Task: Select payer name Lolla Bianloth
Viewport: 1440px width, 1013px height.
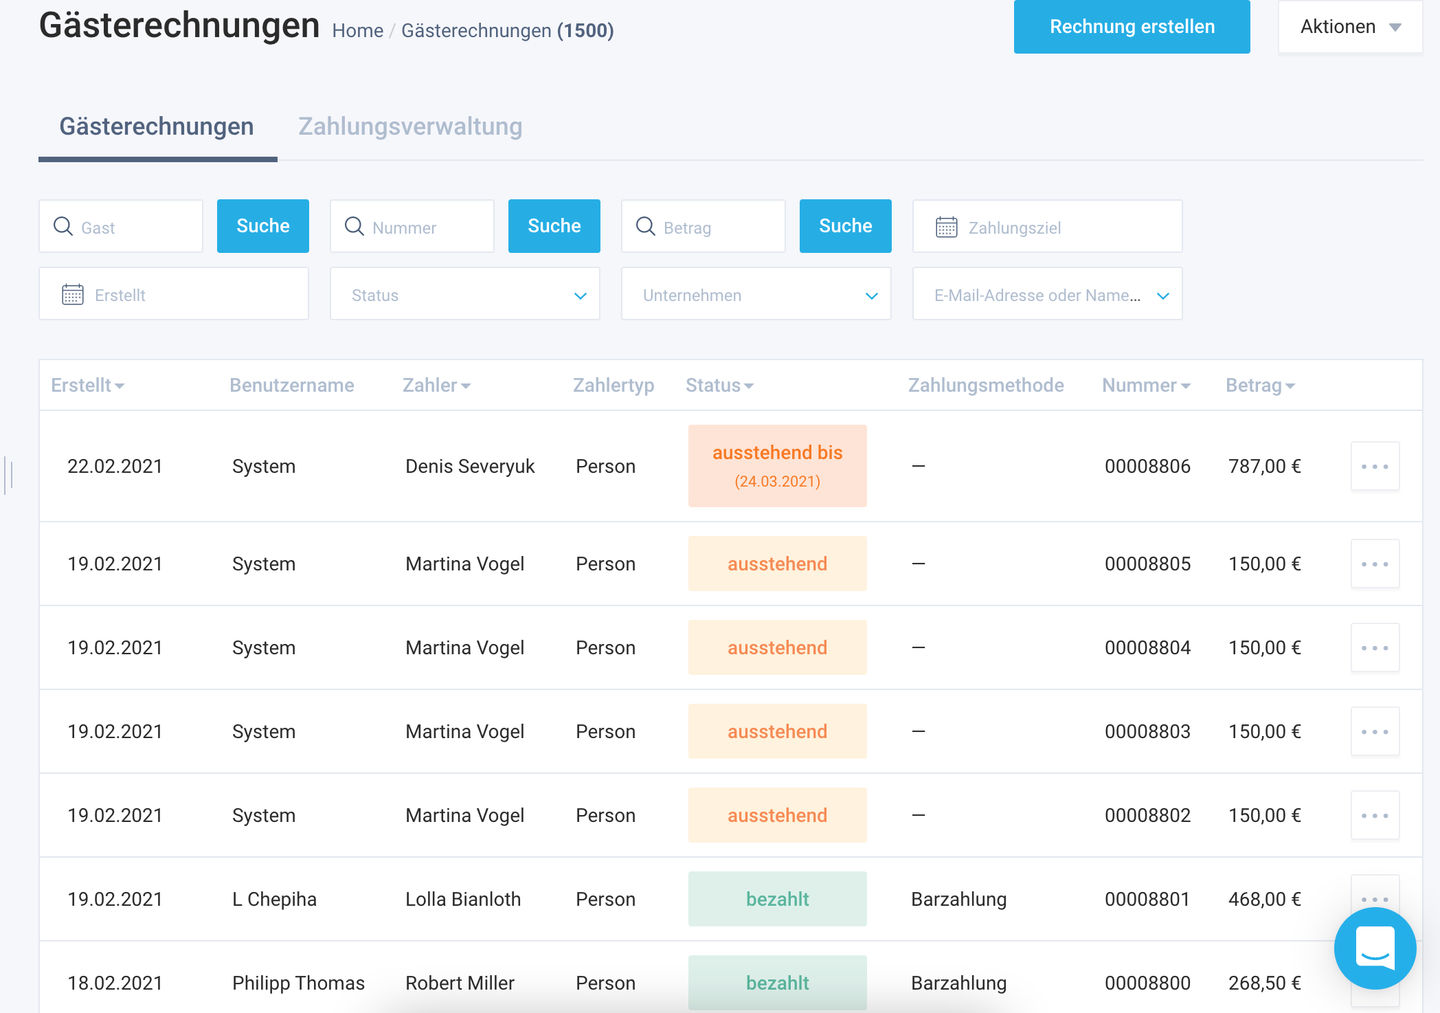Action: point(463,899)
